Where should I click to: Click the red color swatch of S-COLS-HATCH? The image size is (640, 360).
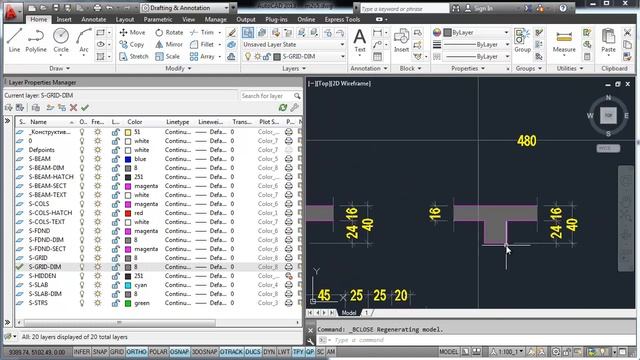click(128, 213)
